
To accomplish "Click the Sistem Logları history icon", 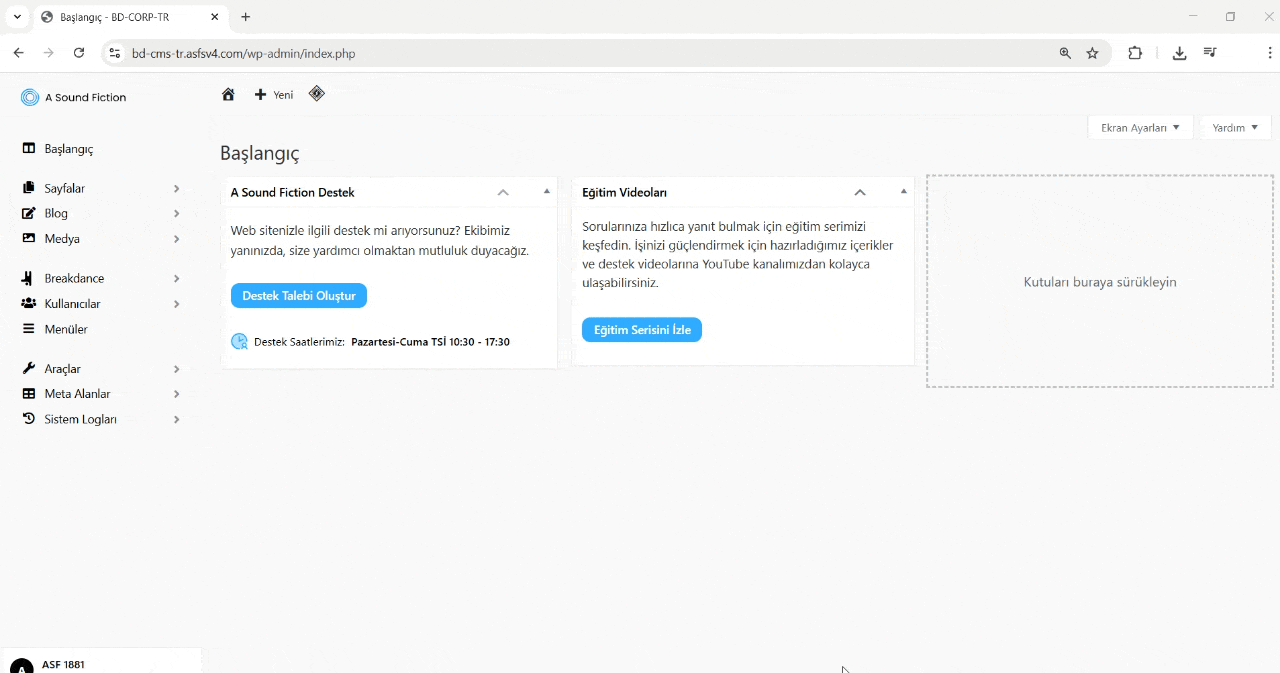I will 29,420.
